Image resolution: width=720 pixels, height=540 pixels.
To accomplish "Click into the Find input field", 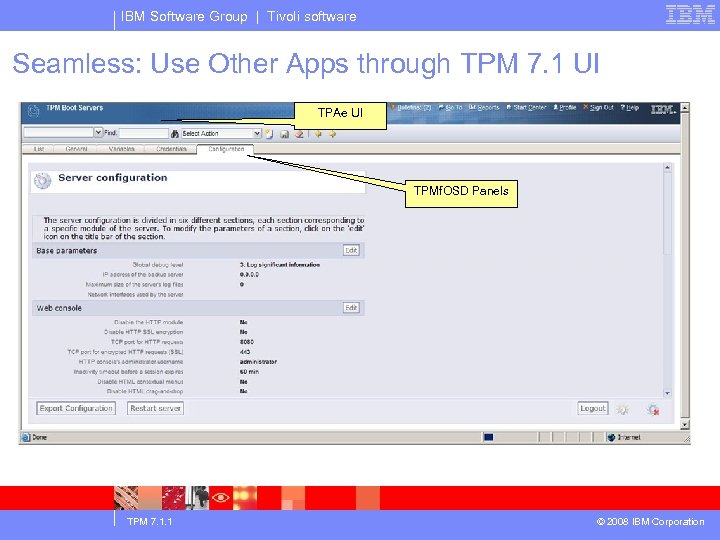I will [x=144, y=133].
